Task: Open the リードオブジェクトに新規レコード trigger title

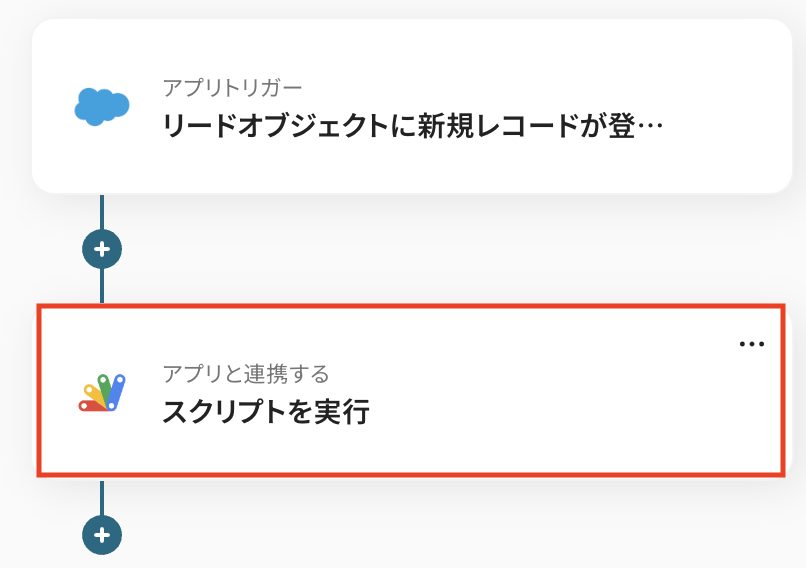Action: pos(400,128)
